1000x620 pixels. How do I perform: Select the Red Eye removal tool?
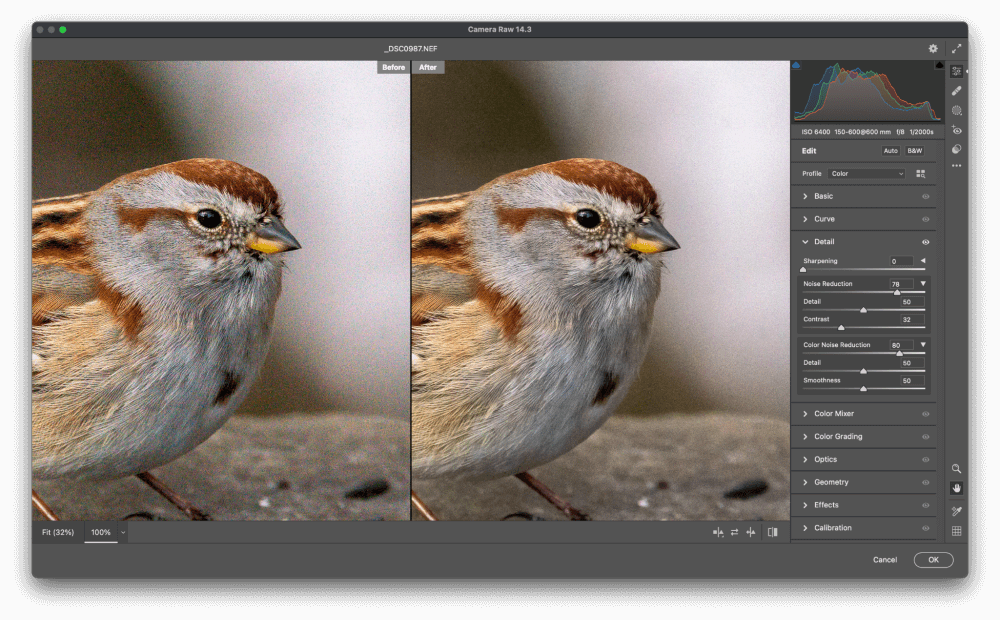[957, 130]
